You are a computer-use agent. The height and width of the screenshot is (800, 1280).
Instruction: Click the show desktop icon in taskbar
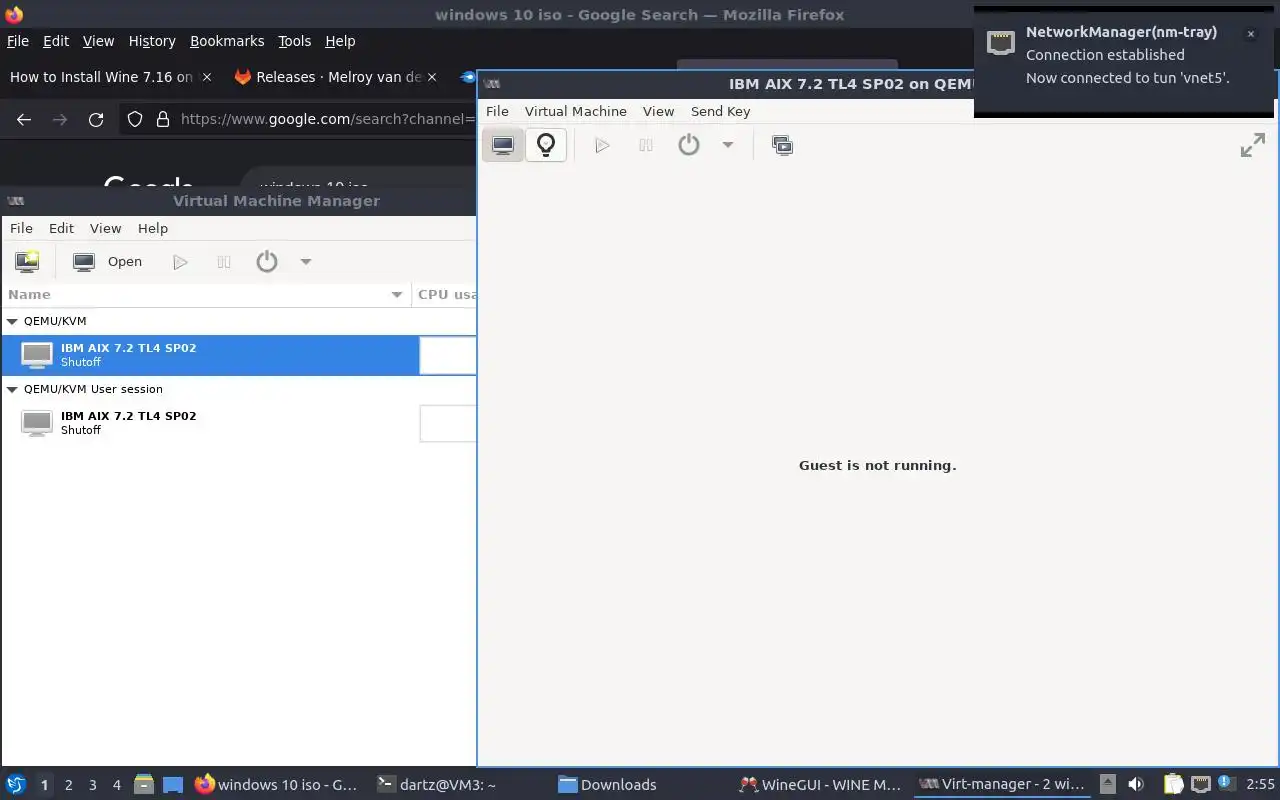tap(173, 785)
